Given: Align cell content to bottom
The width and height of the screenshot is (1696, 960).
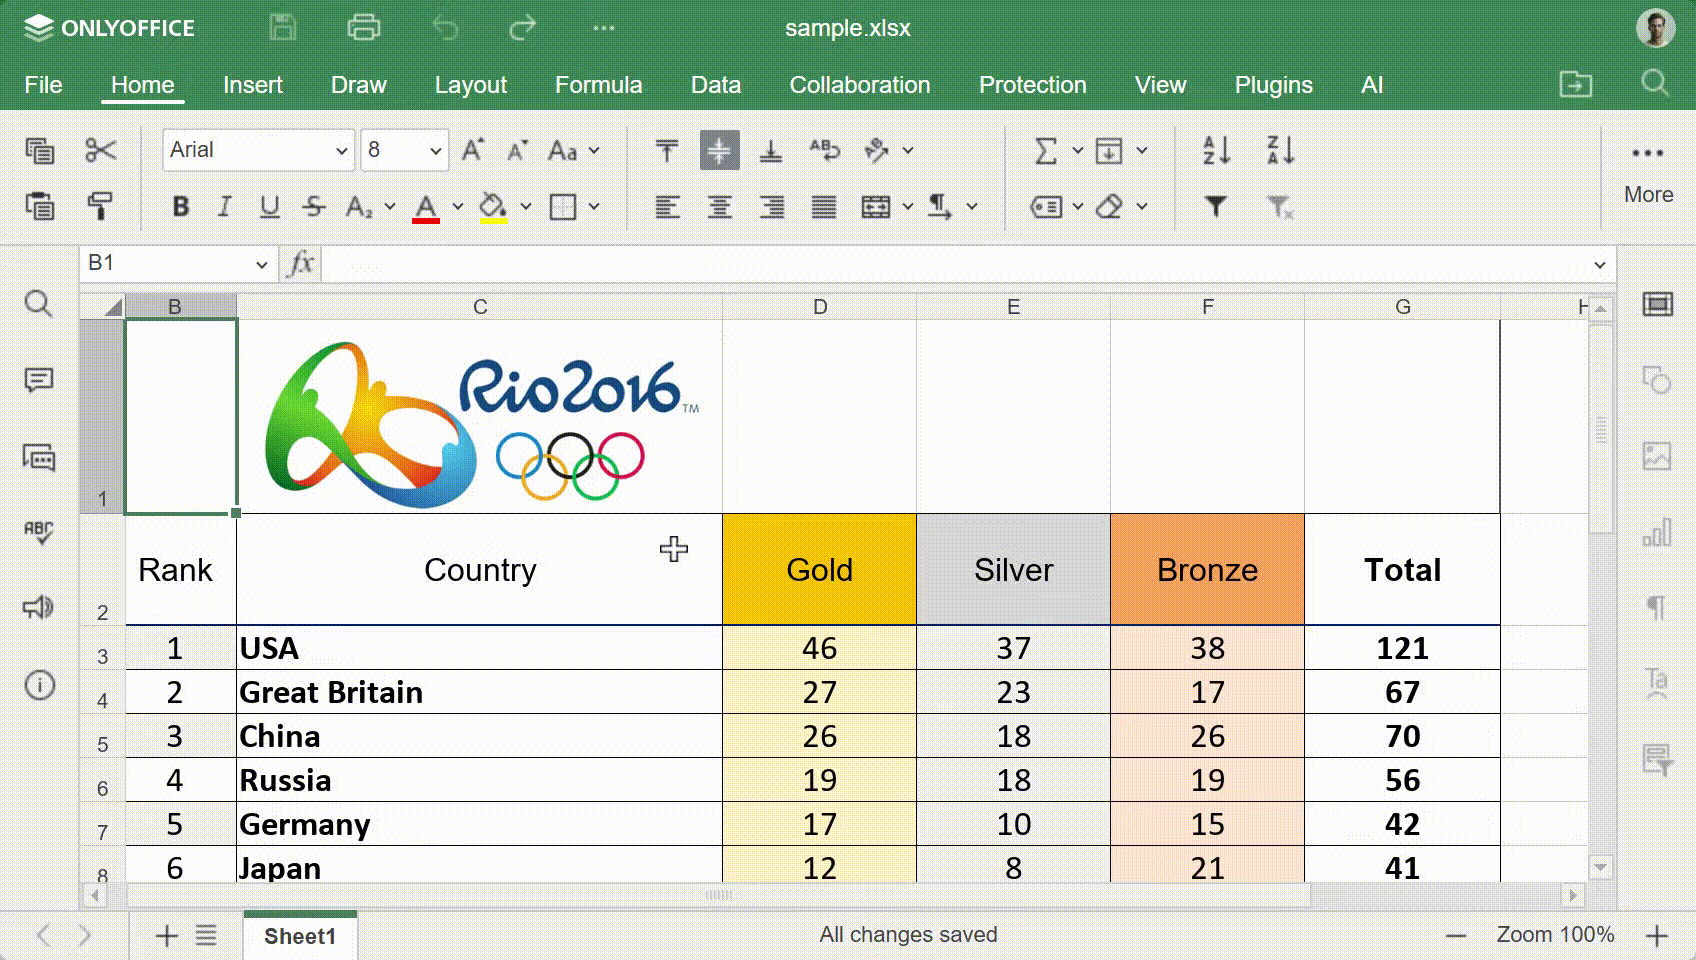Looking at the screenshot, I should tap(771, 151).
